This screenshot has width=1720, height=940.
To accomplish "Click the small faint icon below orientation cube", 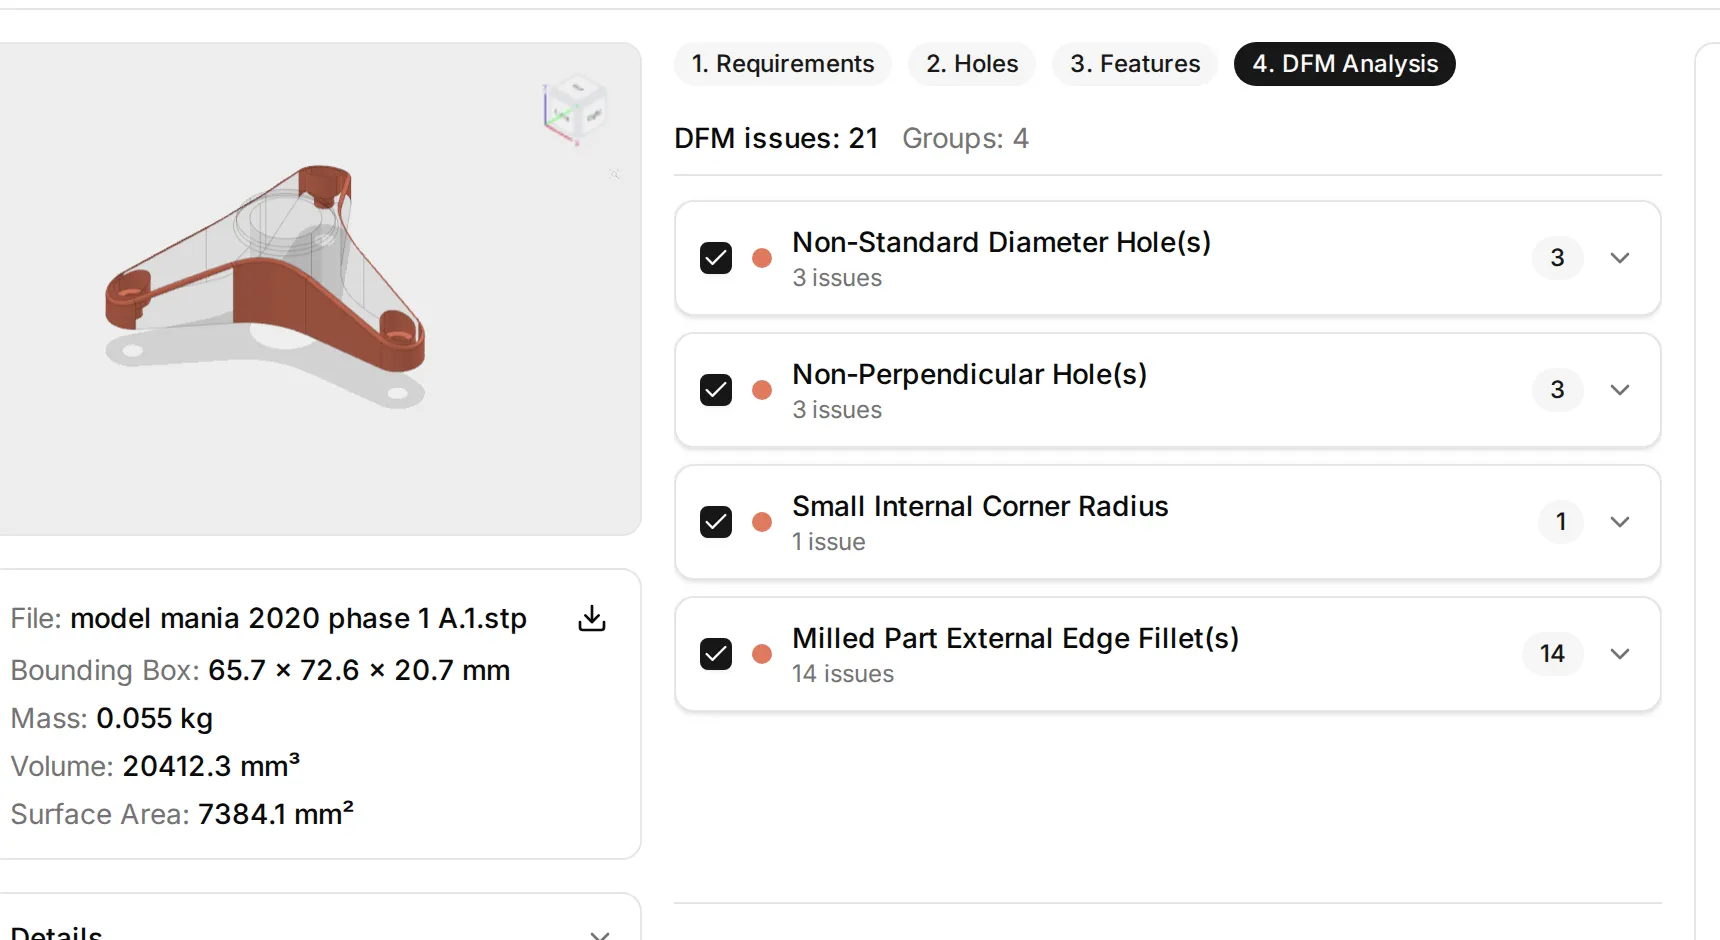I will coord(614,174).
